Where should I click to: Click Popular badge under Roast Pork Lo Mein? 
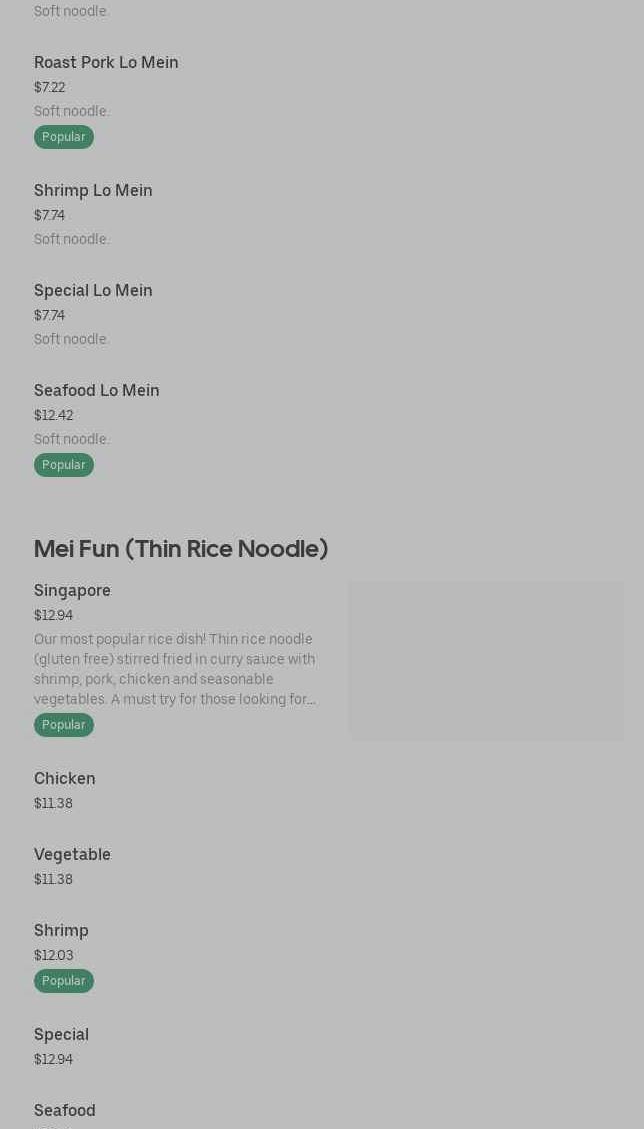click(x=64, y=137)
